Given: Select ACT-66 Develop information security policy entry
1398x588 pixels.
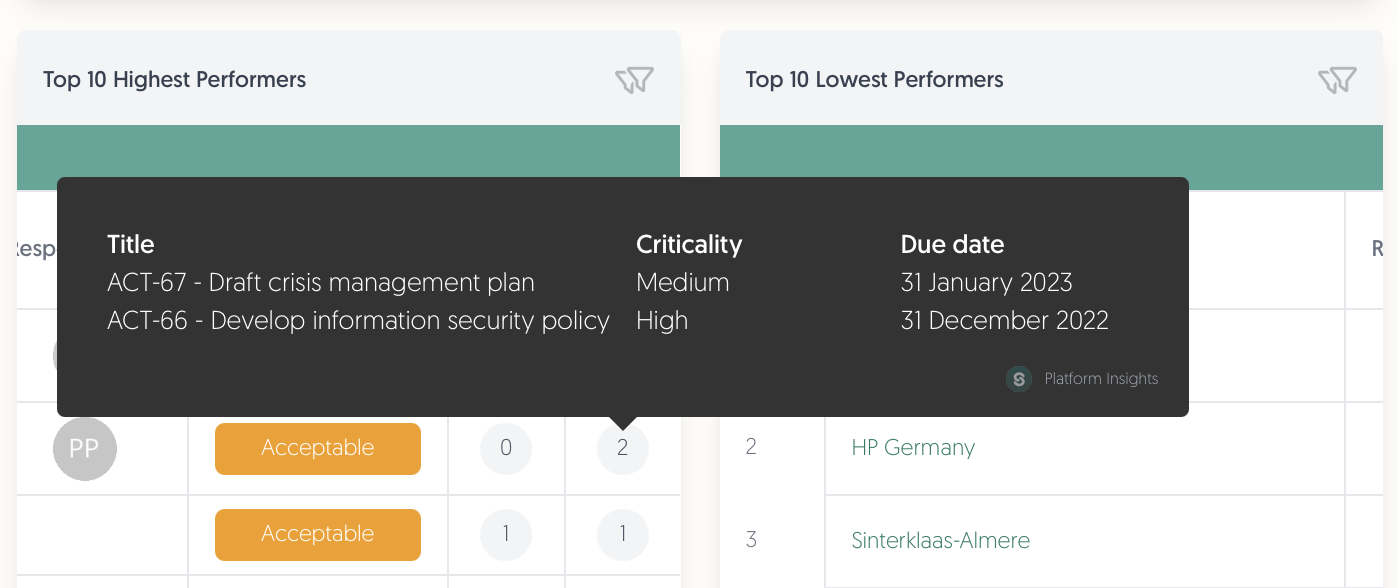Looking at the screenshot, I should 359,321.
